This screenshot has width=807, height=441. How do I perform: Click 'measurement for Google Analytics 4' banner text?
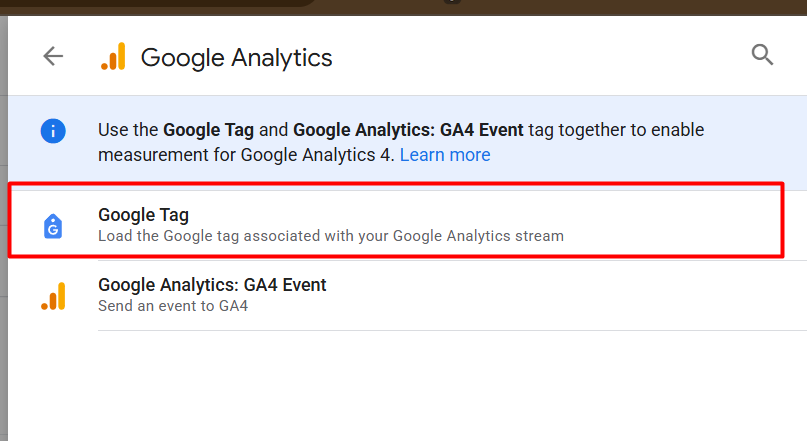246,155
